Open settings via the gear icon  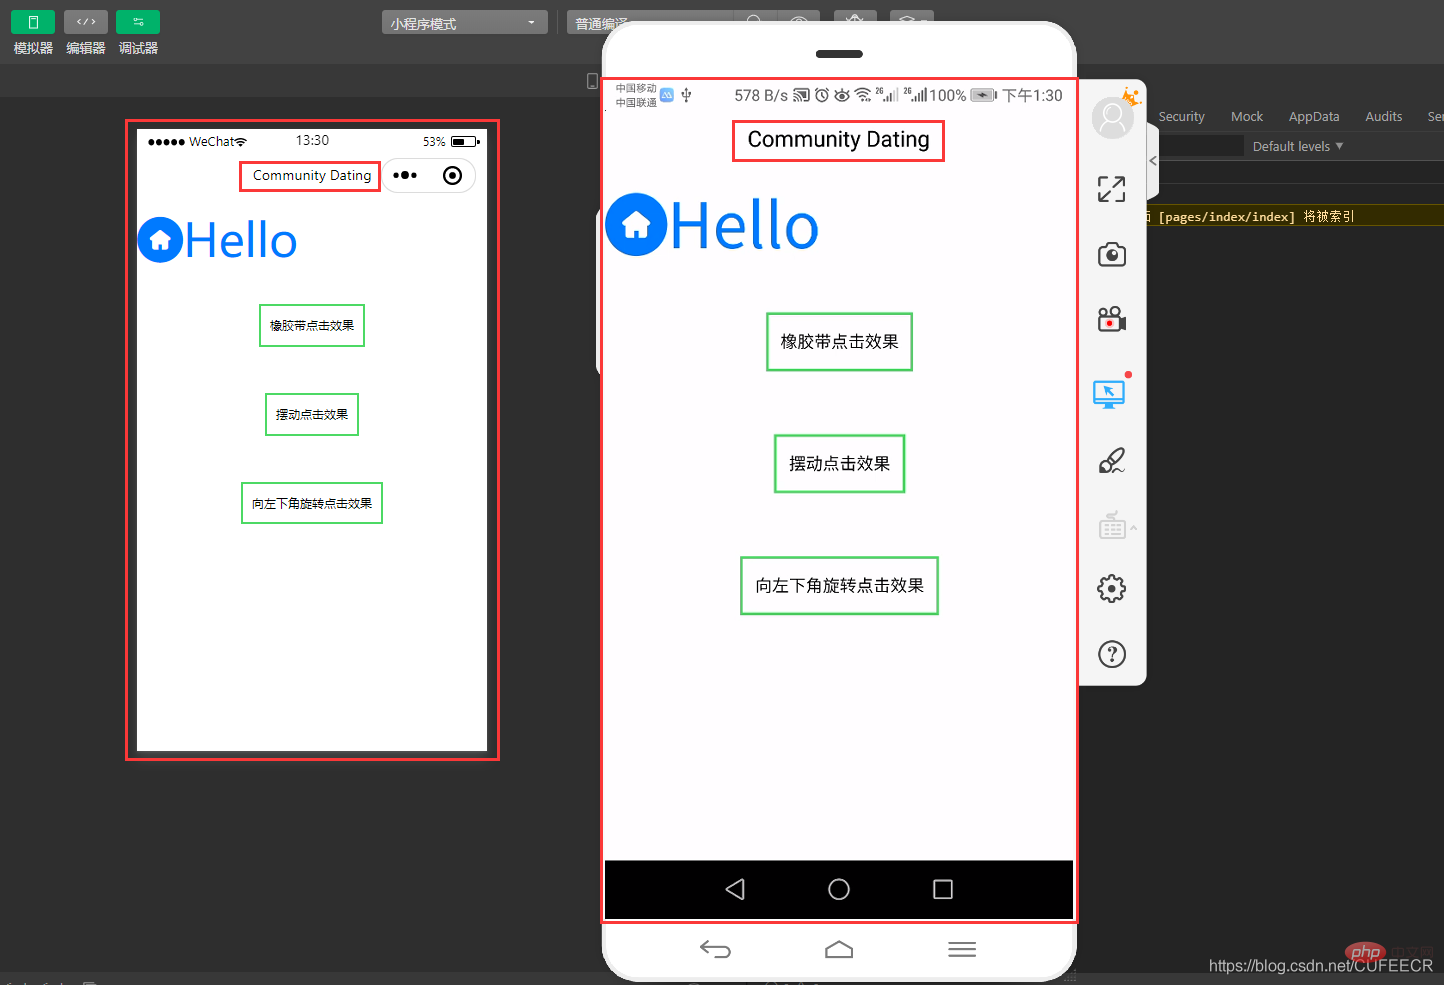coord(1112,588)
